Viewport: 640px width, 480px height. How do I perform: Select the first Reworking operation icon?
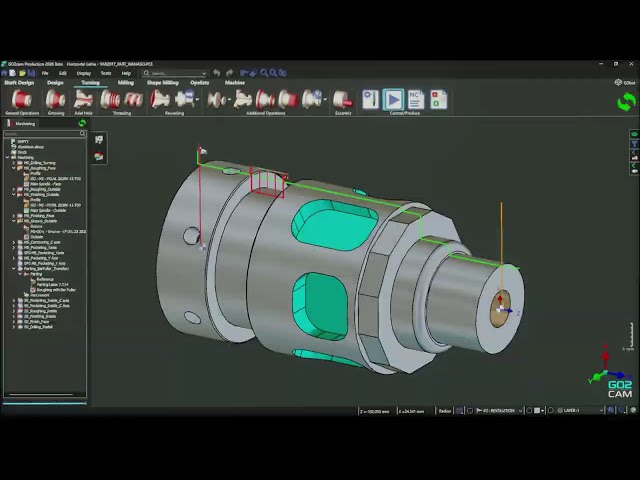click(160, 99)
